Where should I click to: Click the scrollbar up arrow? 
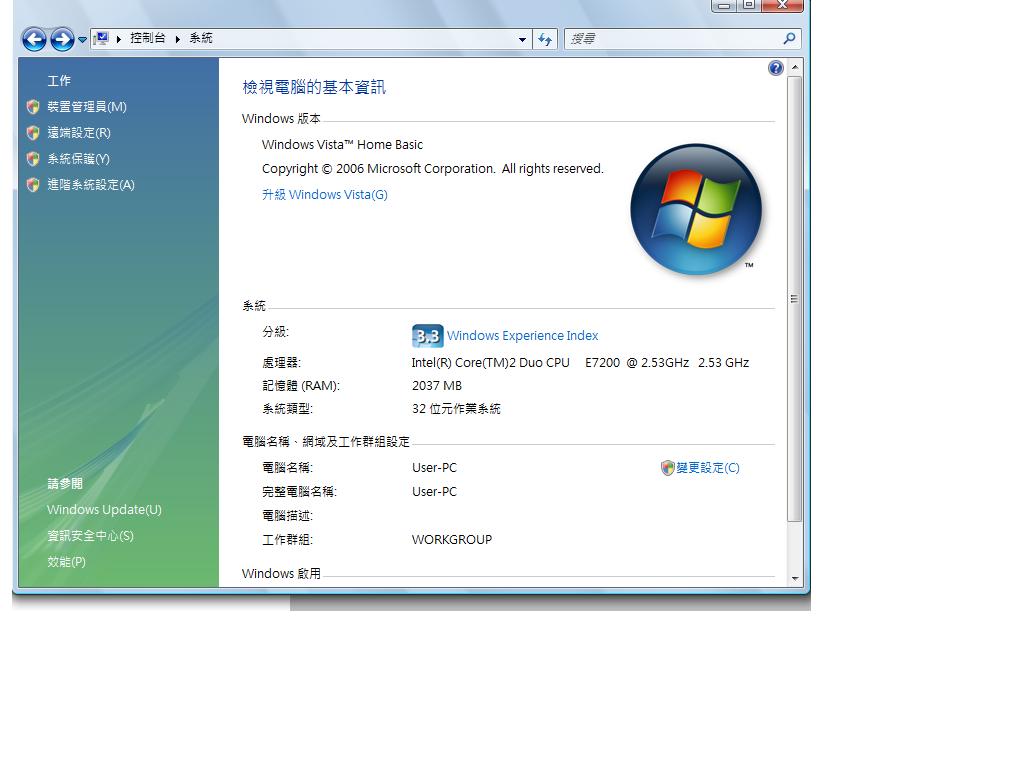(795, 67)
